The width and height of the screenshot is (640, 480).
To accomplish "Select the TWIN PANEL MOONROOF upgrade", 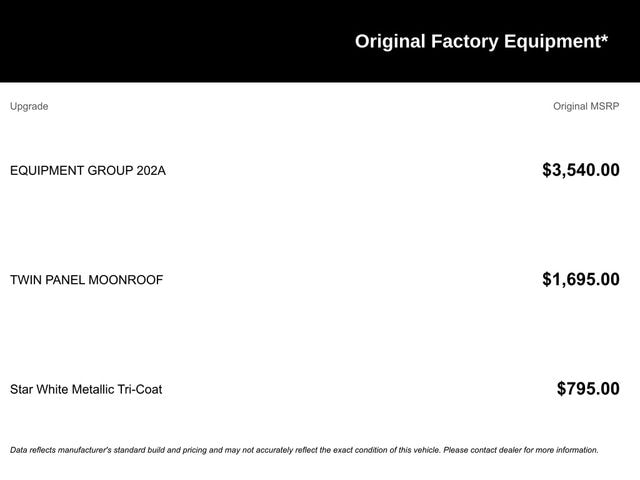I will [86, 280].
